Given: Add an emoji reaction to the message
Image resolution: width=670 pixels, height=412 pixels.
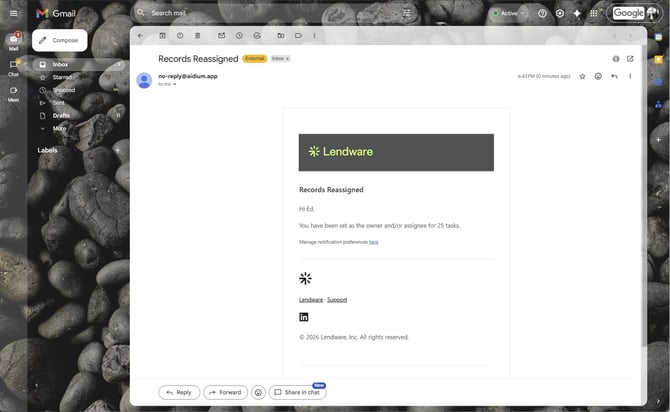Looking at the screenshot, I should 598,76.
